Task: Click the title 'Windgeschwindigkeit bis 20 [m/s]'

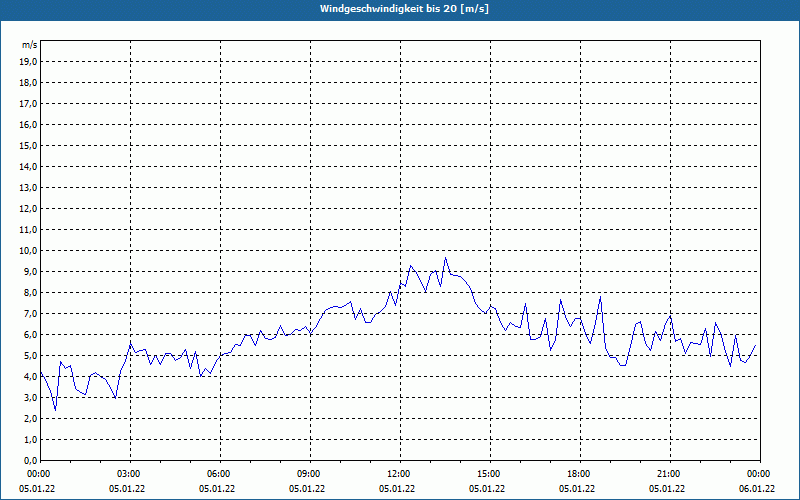Action: tap(404, 9)
